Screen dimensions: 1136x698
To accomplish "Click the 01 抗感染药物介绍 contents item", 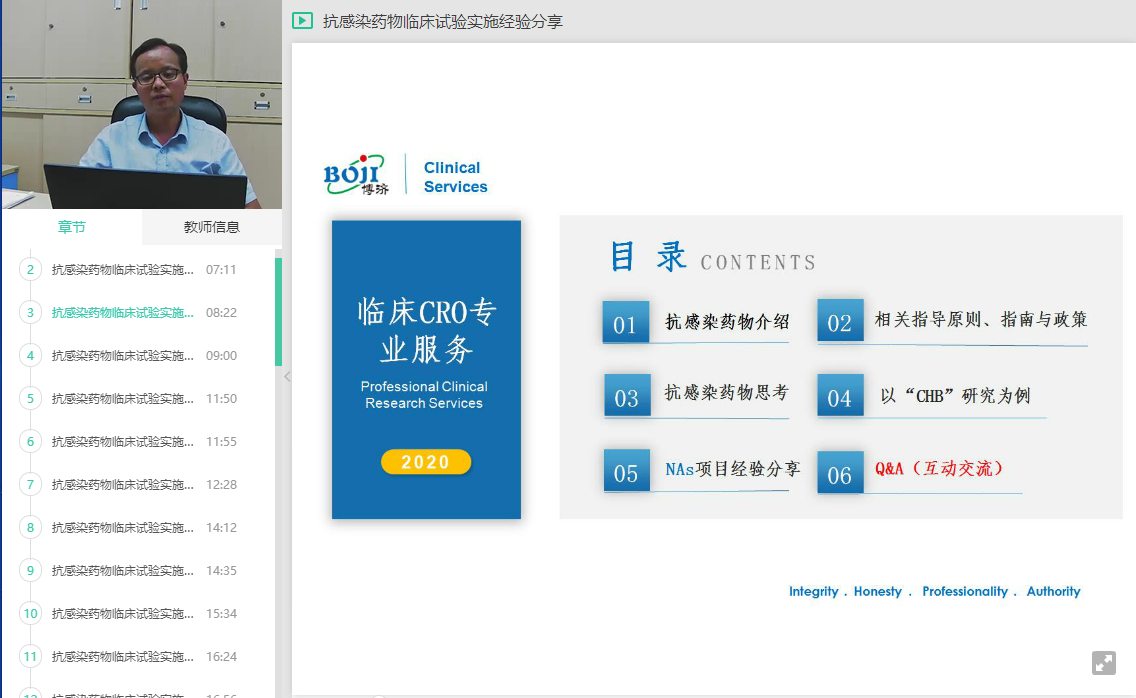I will 696,323.
